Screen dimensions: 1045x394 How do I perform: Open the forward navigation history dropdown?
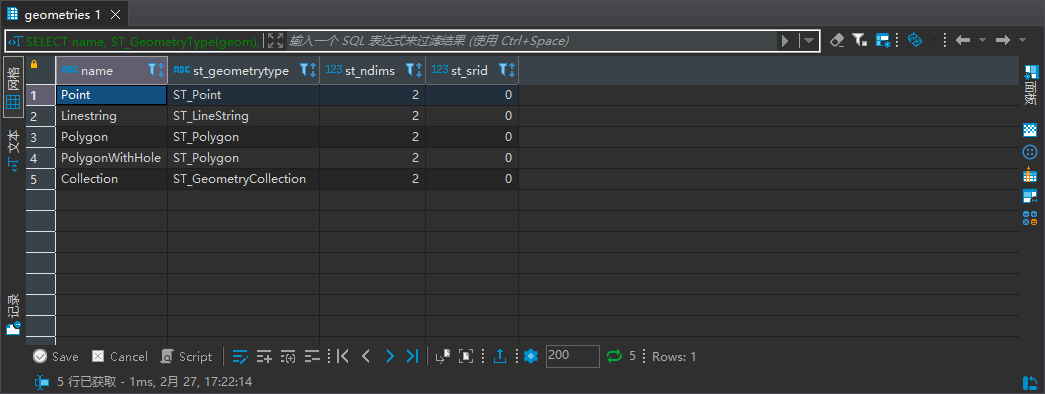[1022, 41]
